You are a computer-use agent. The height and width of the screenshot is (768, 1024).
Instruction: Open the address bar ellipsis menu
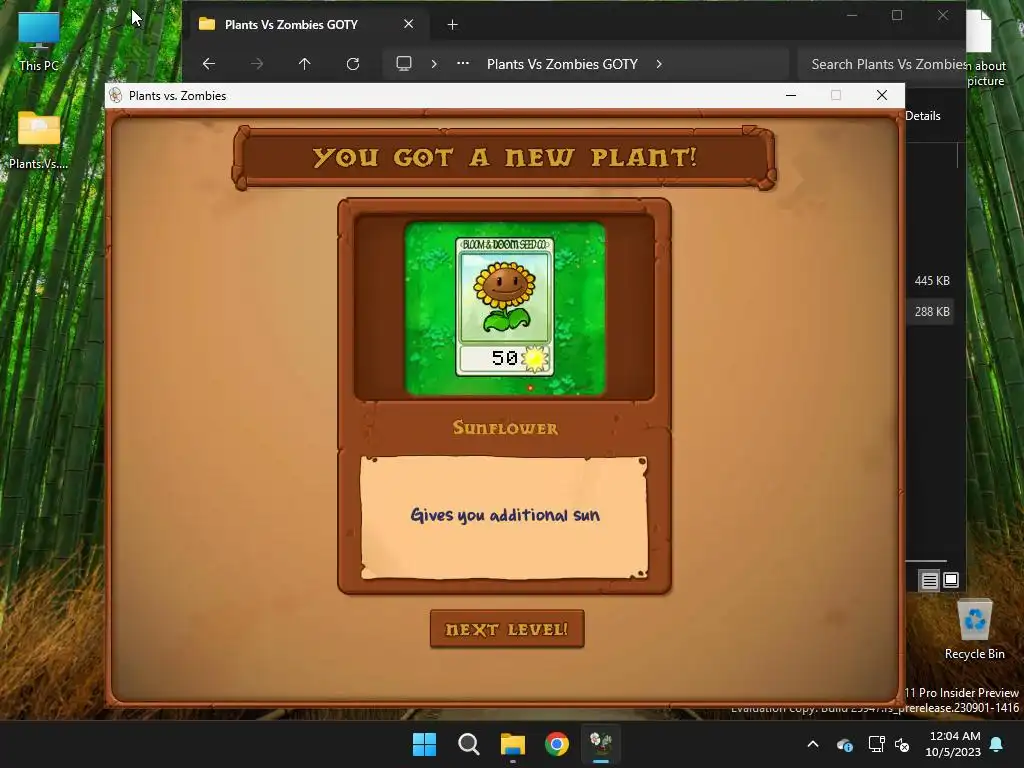coord(463,64)
